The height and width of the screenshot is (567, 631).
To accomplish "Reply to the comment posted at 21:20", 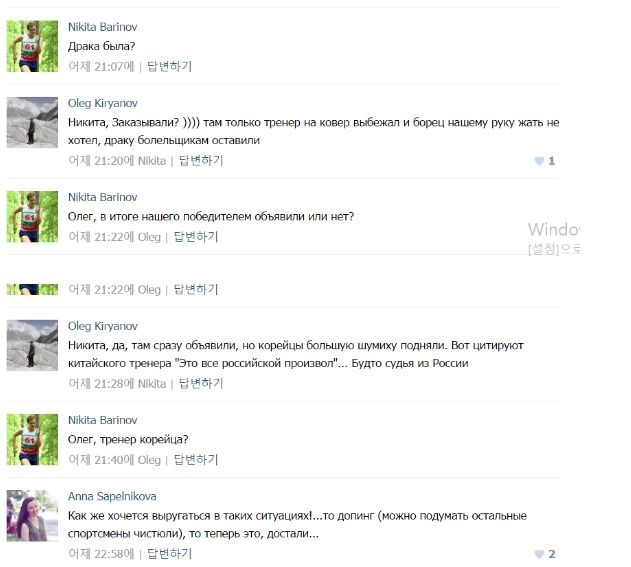I will pos(201,161).
